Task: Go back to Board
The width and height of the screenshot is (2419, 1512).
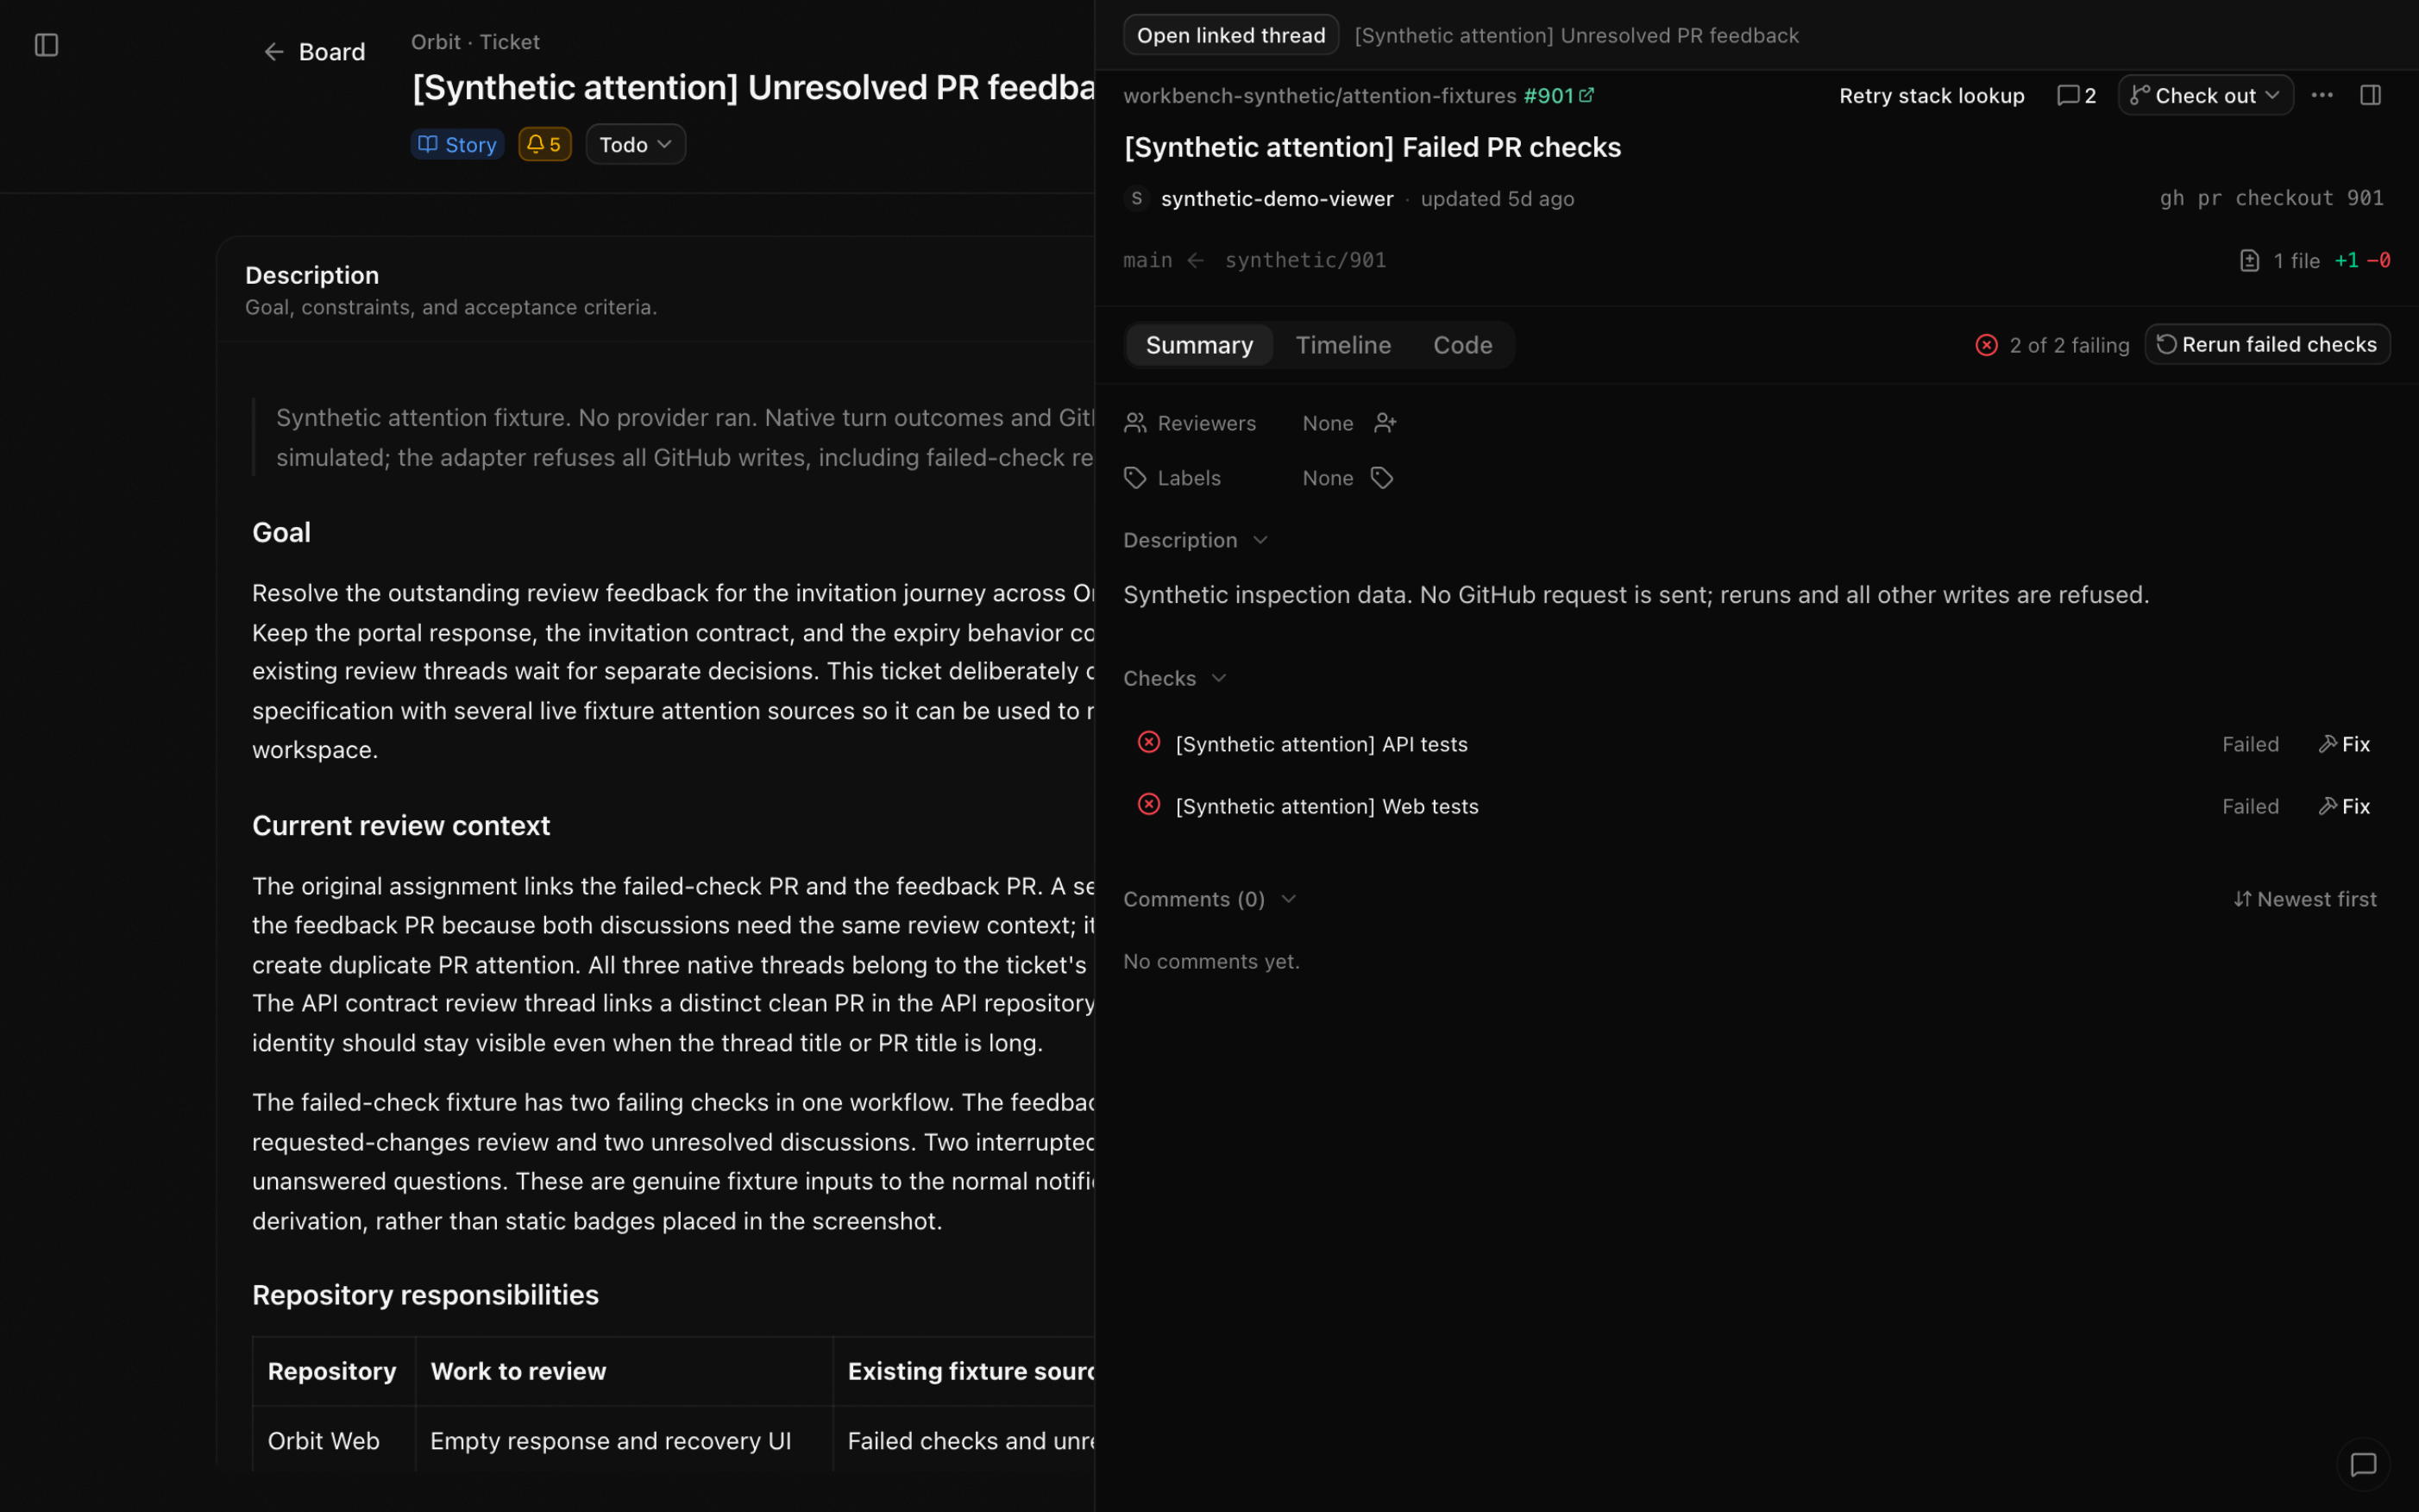Action: tap(314, 52)
